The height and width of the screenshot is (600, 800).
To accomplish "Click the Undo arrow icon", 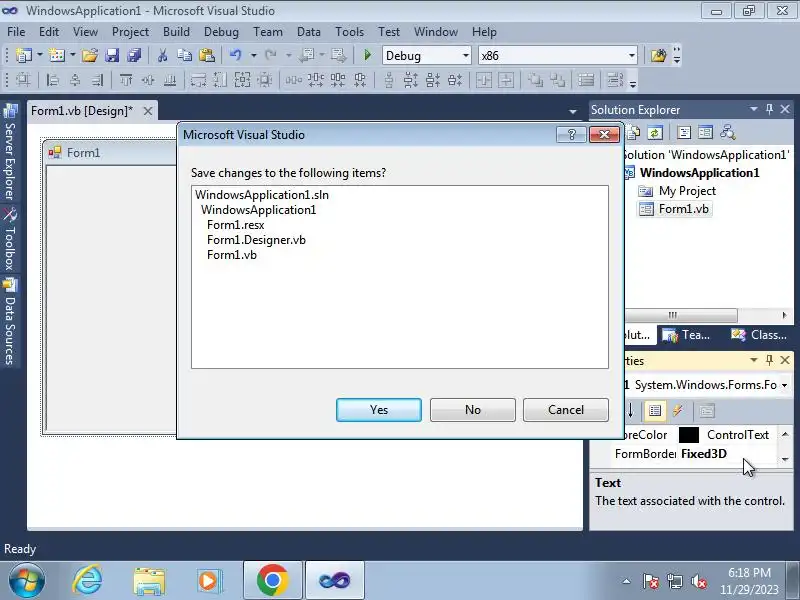I will pos(235,55).
